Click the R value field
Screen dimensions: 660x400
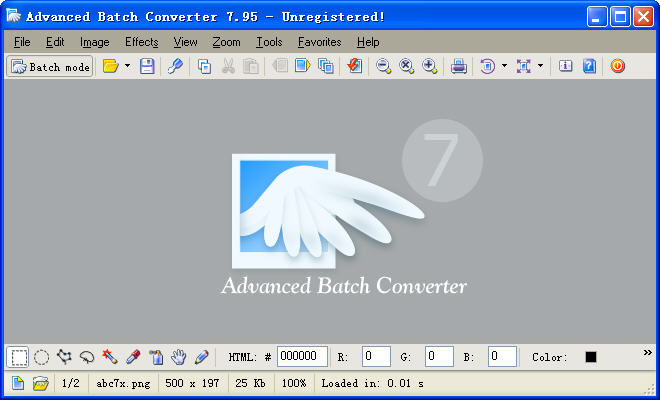(x=376, y=357)
